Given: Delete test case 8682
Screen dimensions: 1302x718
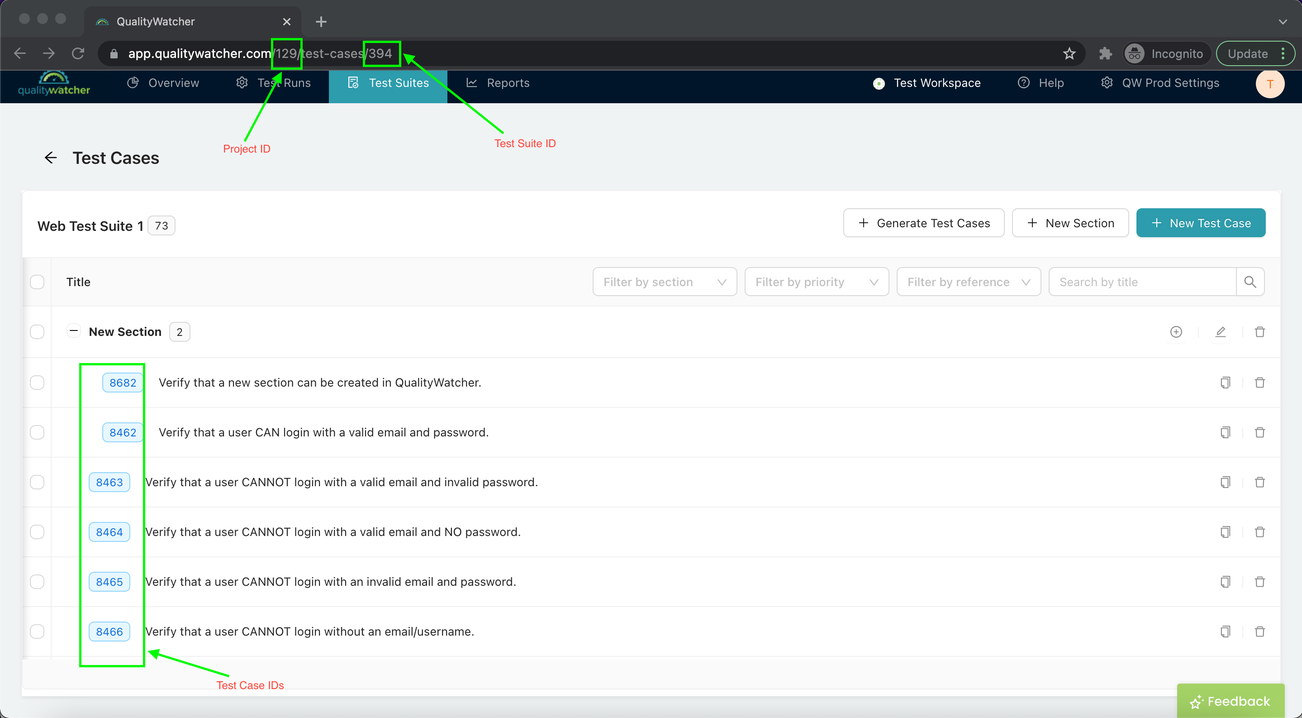Looking at the screenshot, I should coord(1260,383).
